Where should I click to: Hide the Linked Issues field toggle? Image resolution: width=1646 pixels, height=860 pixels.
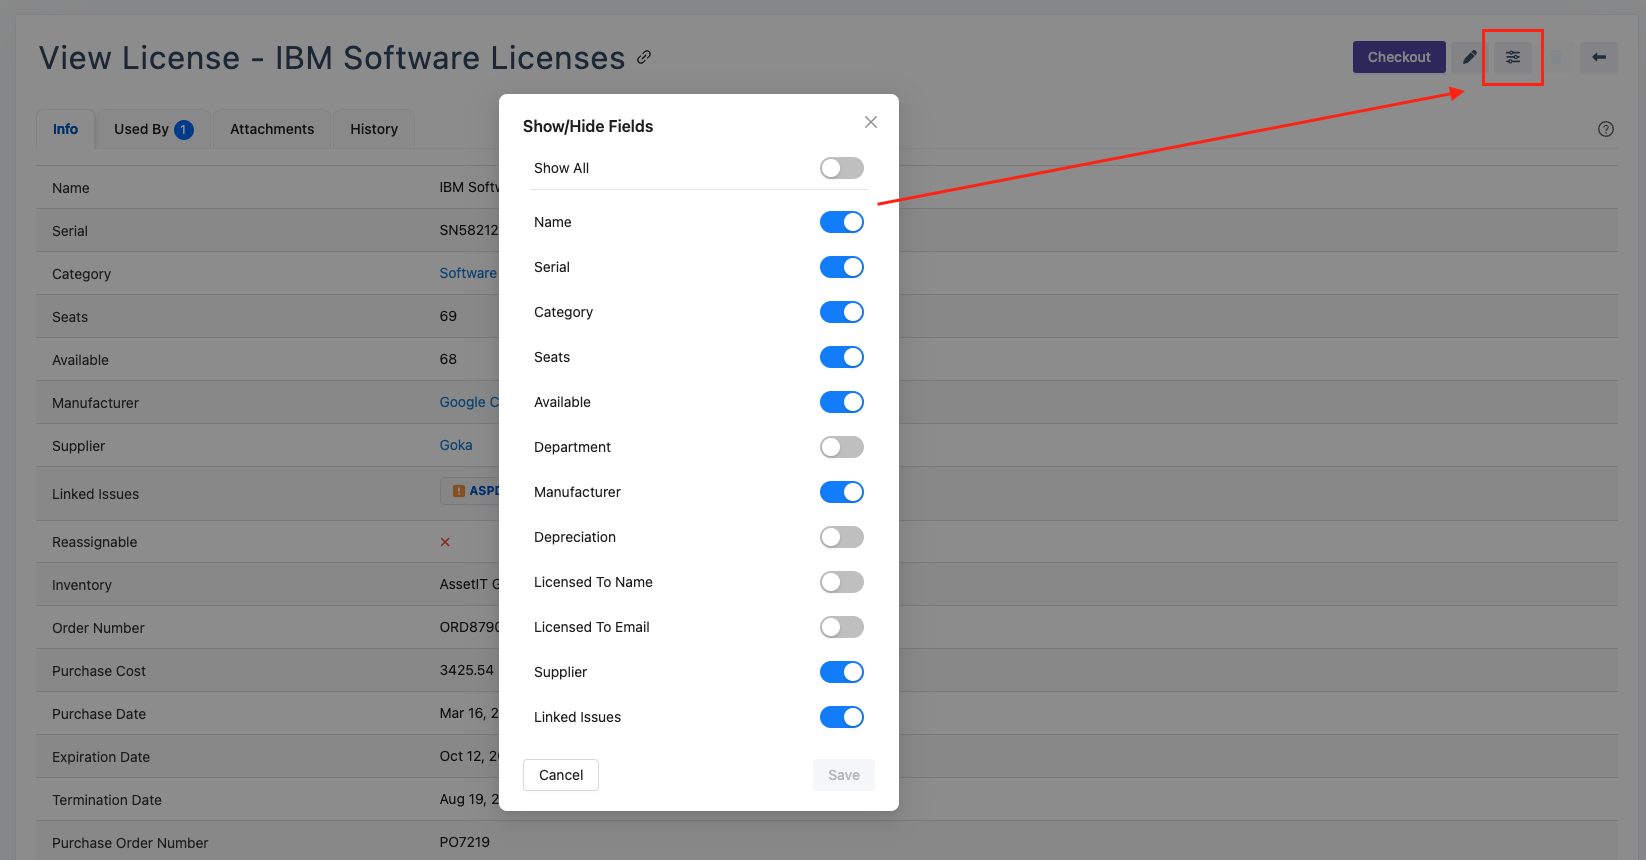[841, 717]
